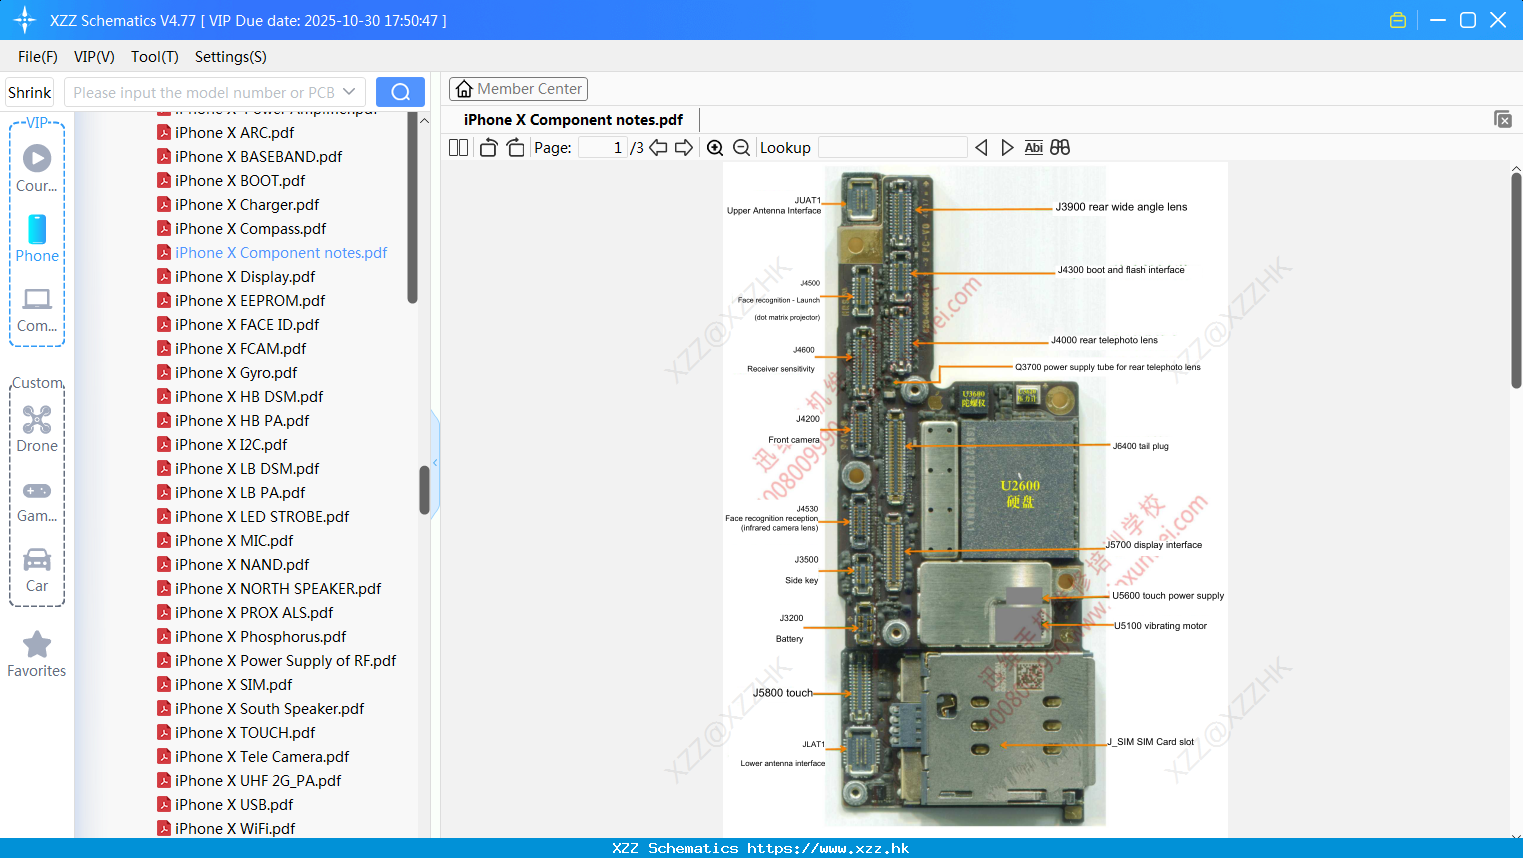Open iPhone X Display.pdf
1523x858 pixels.
coord(236,276)
